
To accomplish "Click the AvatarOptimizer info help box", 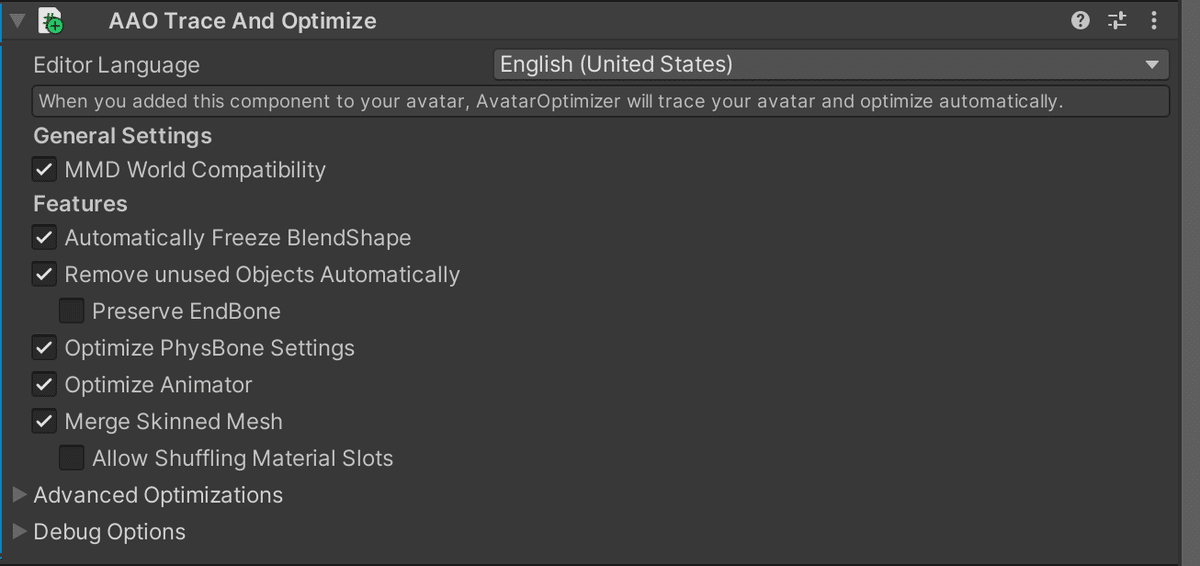I will tap(601, 102).
